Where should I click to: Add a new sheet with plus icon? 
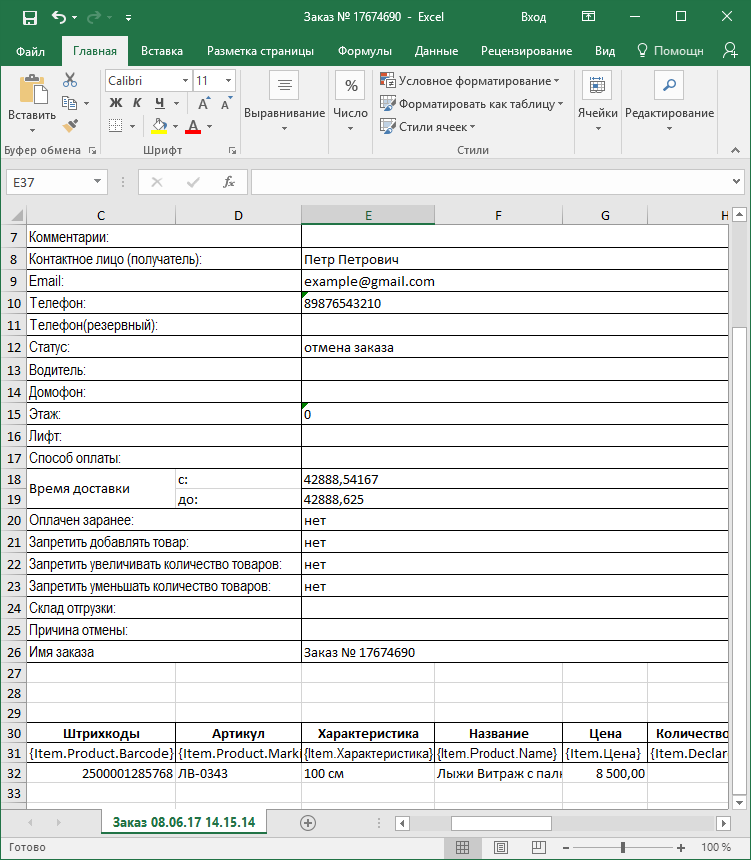308,823
